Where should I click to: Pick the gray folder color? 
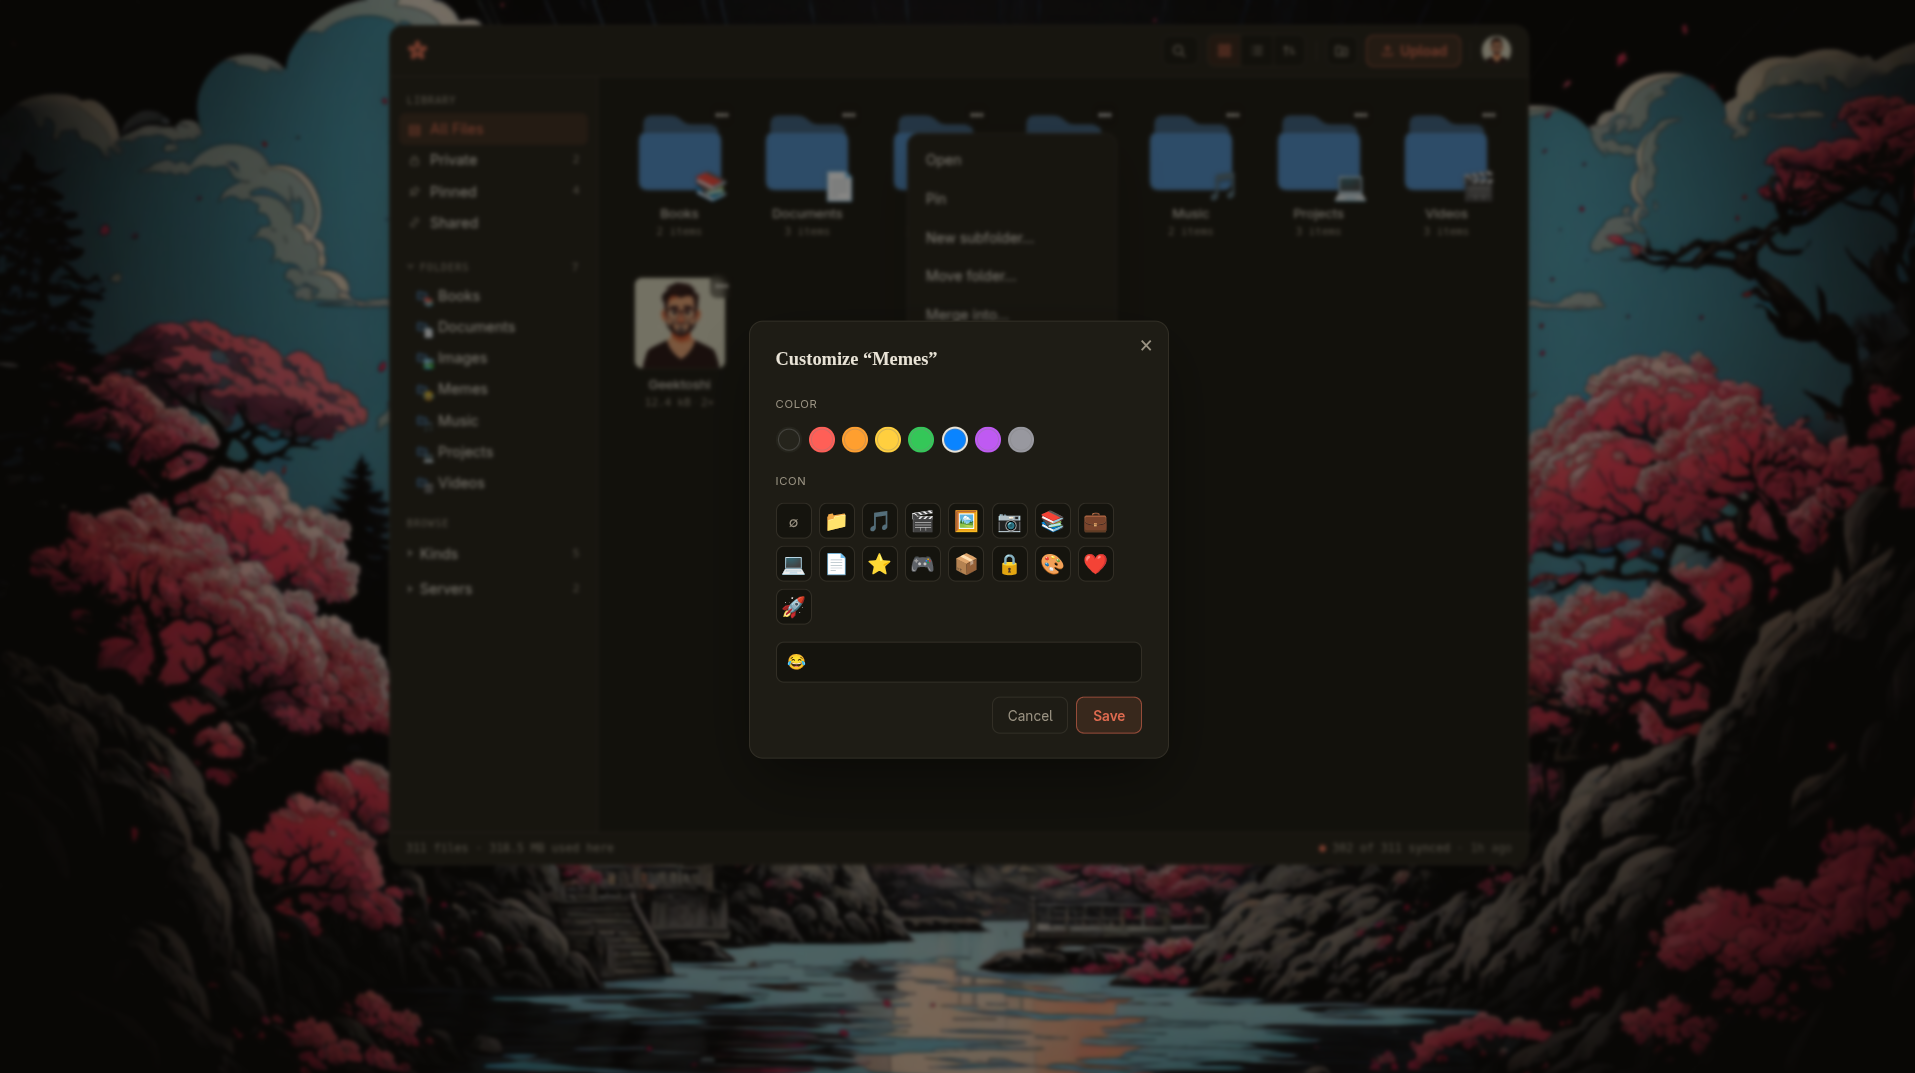1020,440
